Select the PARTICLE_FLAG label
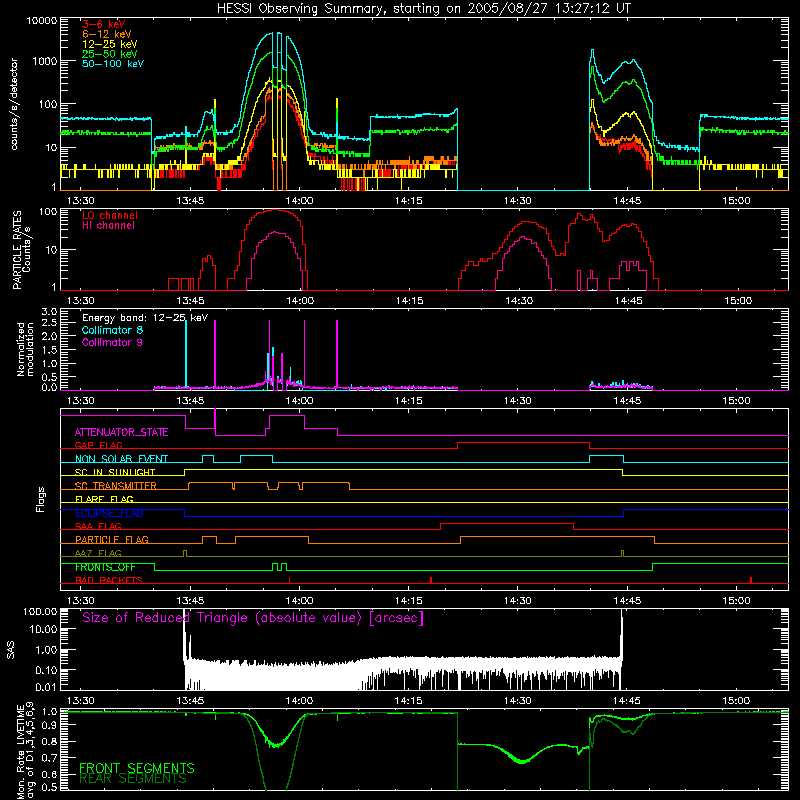Image resolution: width=800 pixels, height=800 pixels. (x=112, y=540)
